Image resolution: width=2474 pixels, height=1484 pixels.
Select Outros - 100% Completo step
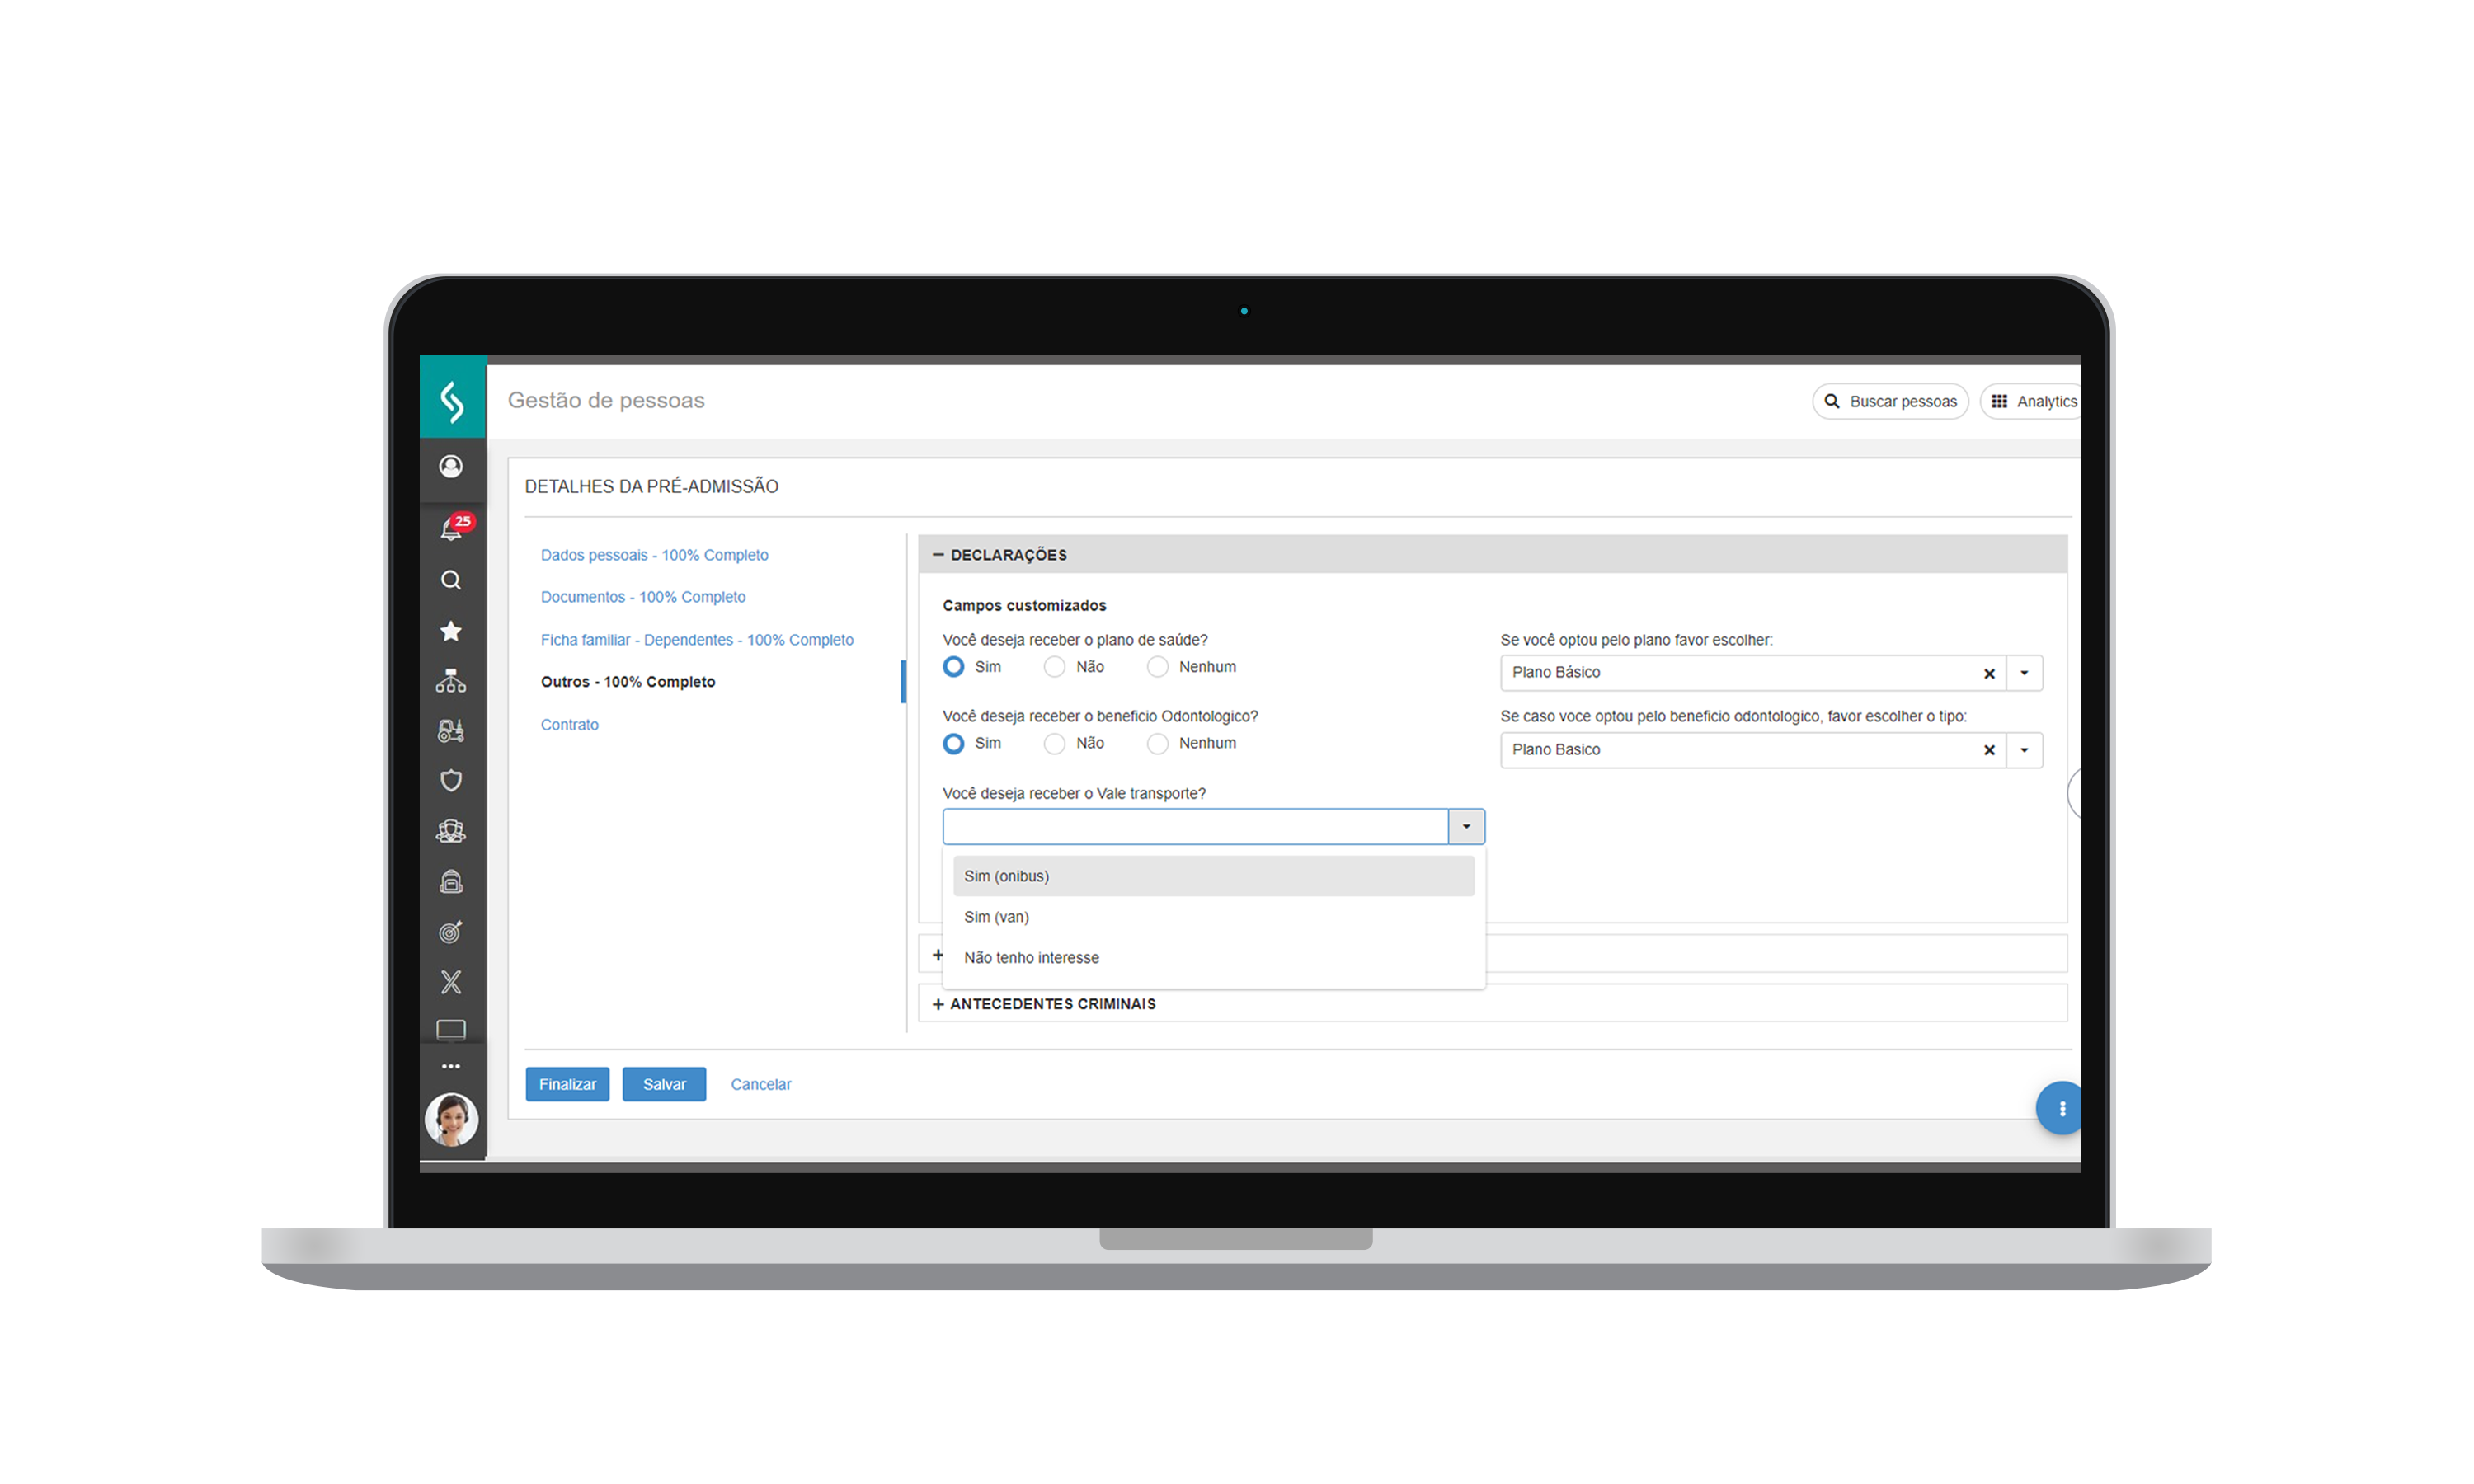(x=628, y=682)
